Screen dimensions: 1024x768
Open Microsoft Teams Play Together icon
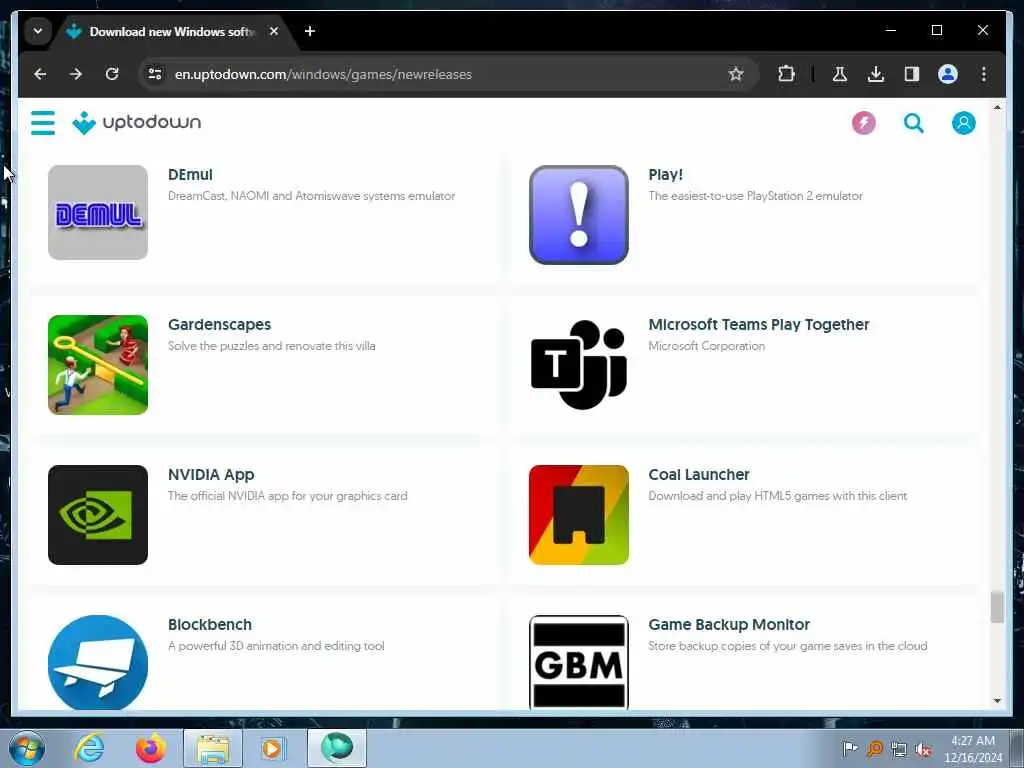tap(579, 364)
